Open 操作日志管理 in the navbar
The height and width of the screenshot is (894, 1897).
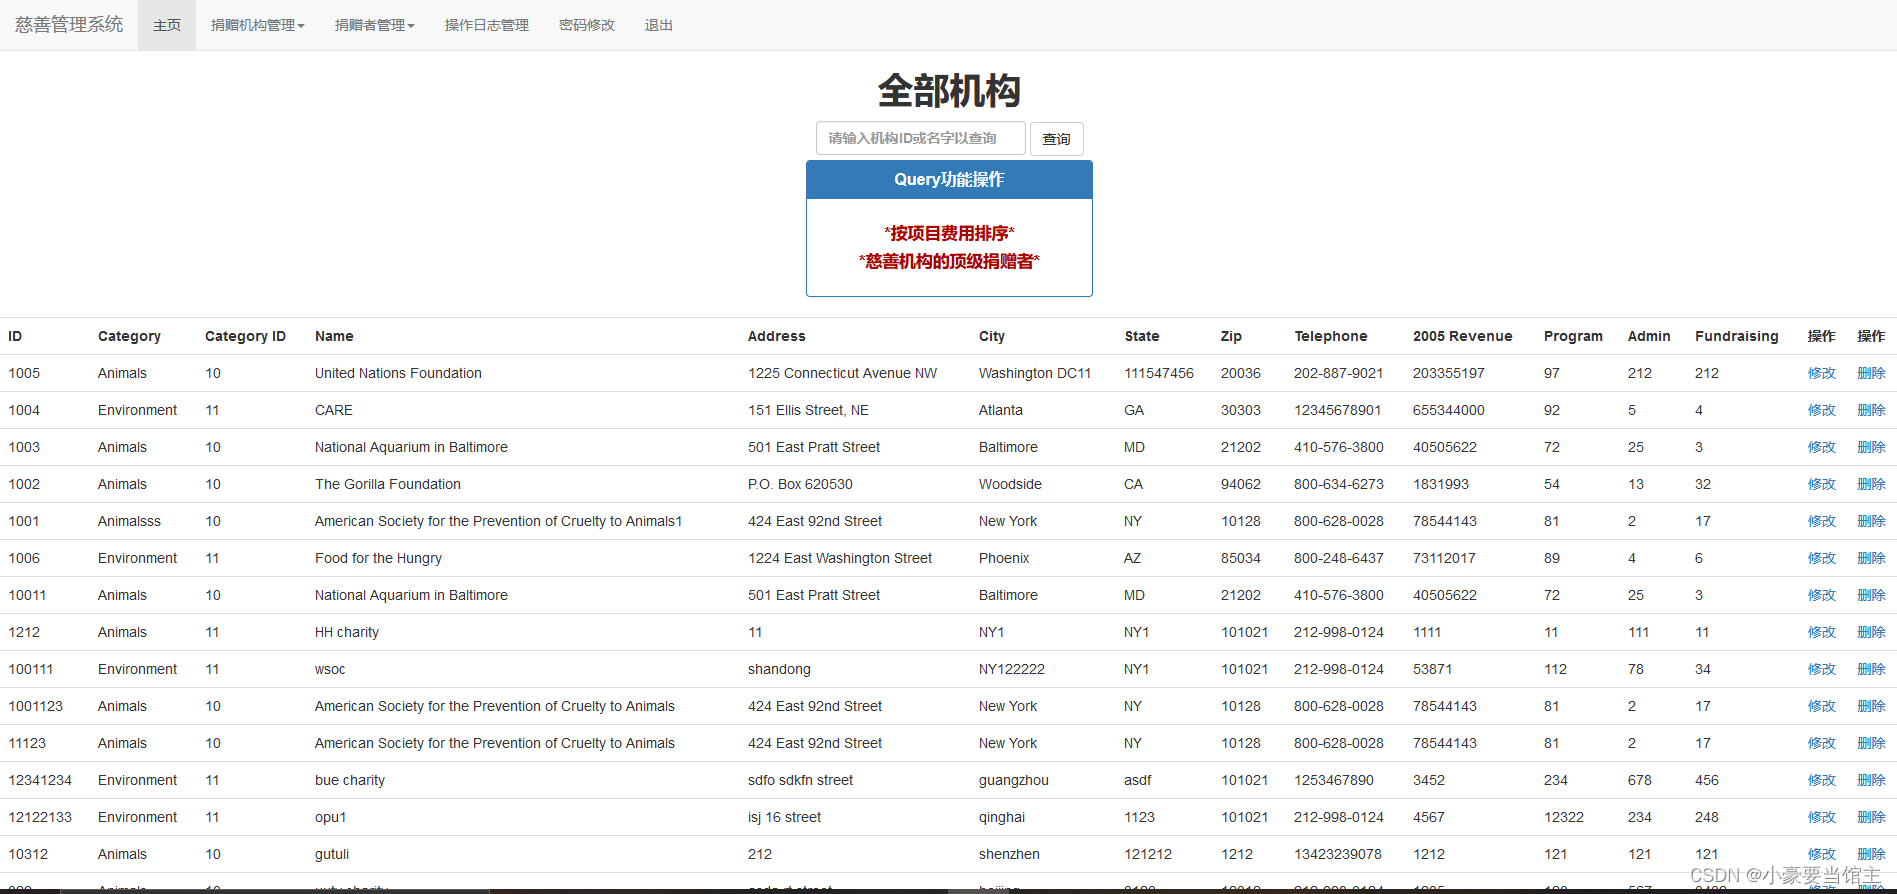[x=487, y=25]
